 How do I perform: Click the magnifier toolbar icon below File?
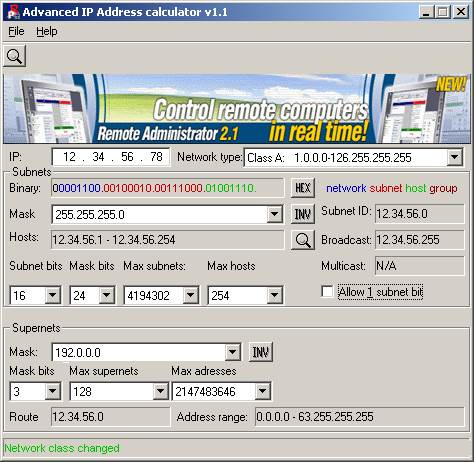[15, 56]
